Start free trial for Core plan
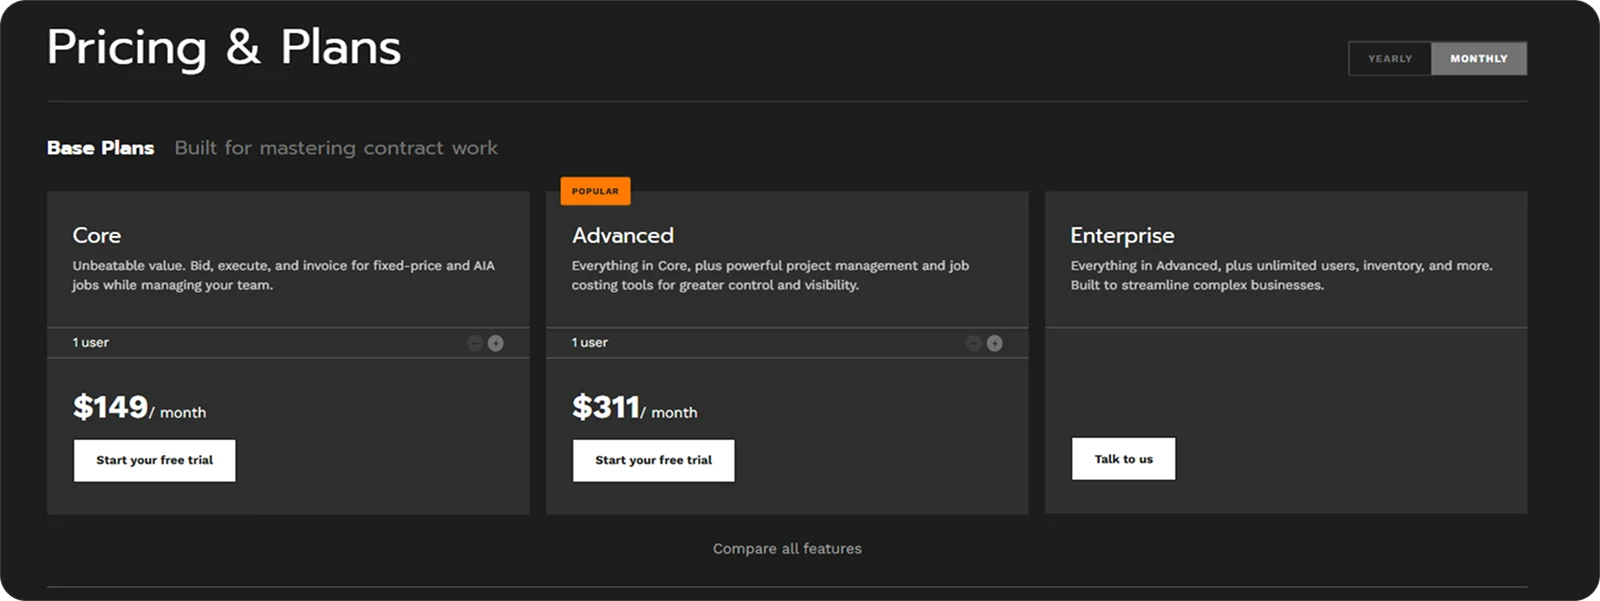Screen dimensions: 1600x601 click(x=155, y=461)
